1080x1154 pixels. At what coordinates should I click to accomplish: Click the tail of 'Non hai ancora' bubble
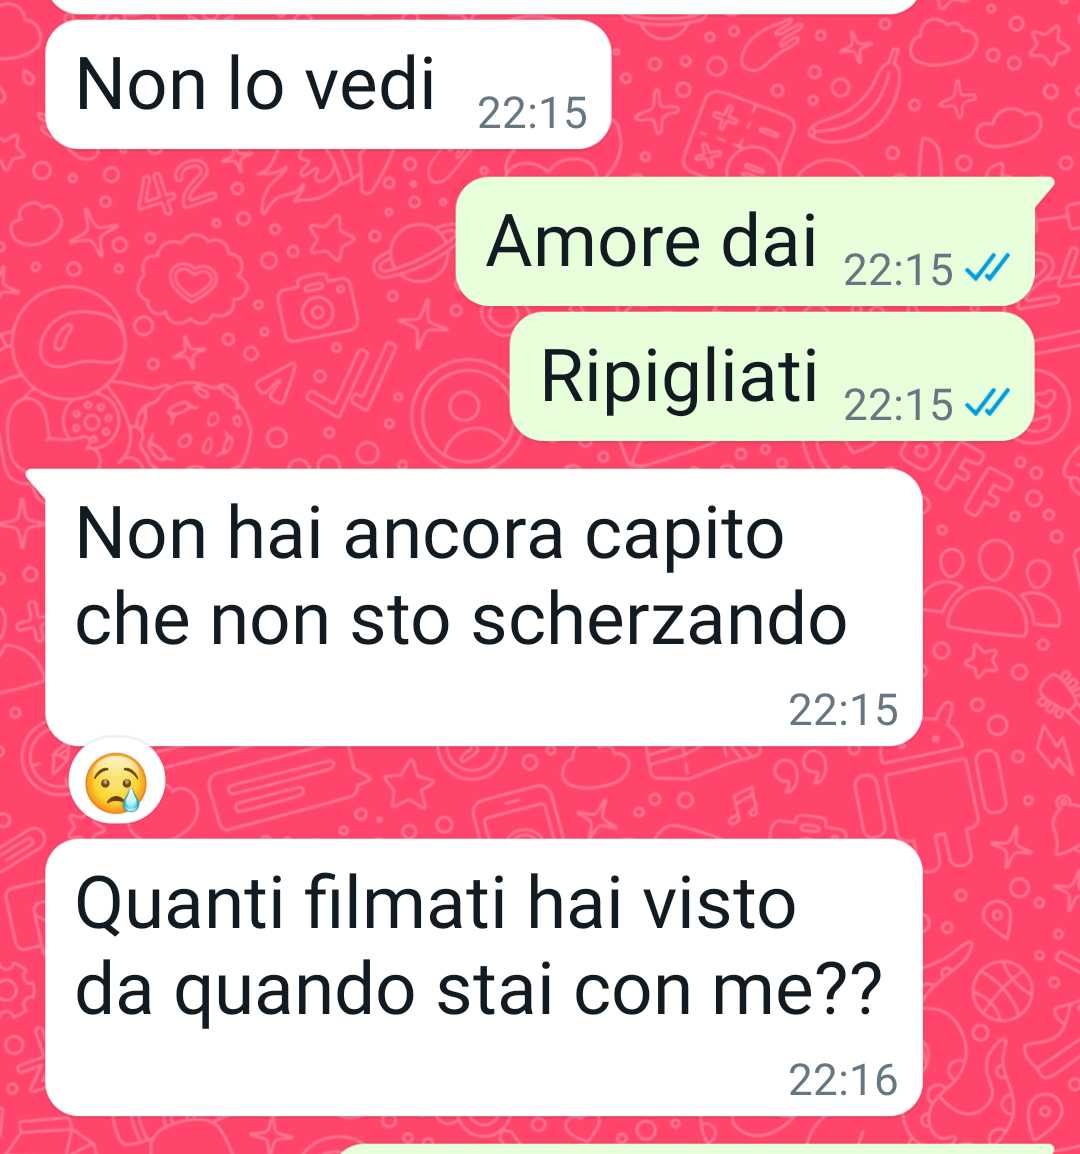click(37, 482)
